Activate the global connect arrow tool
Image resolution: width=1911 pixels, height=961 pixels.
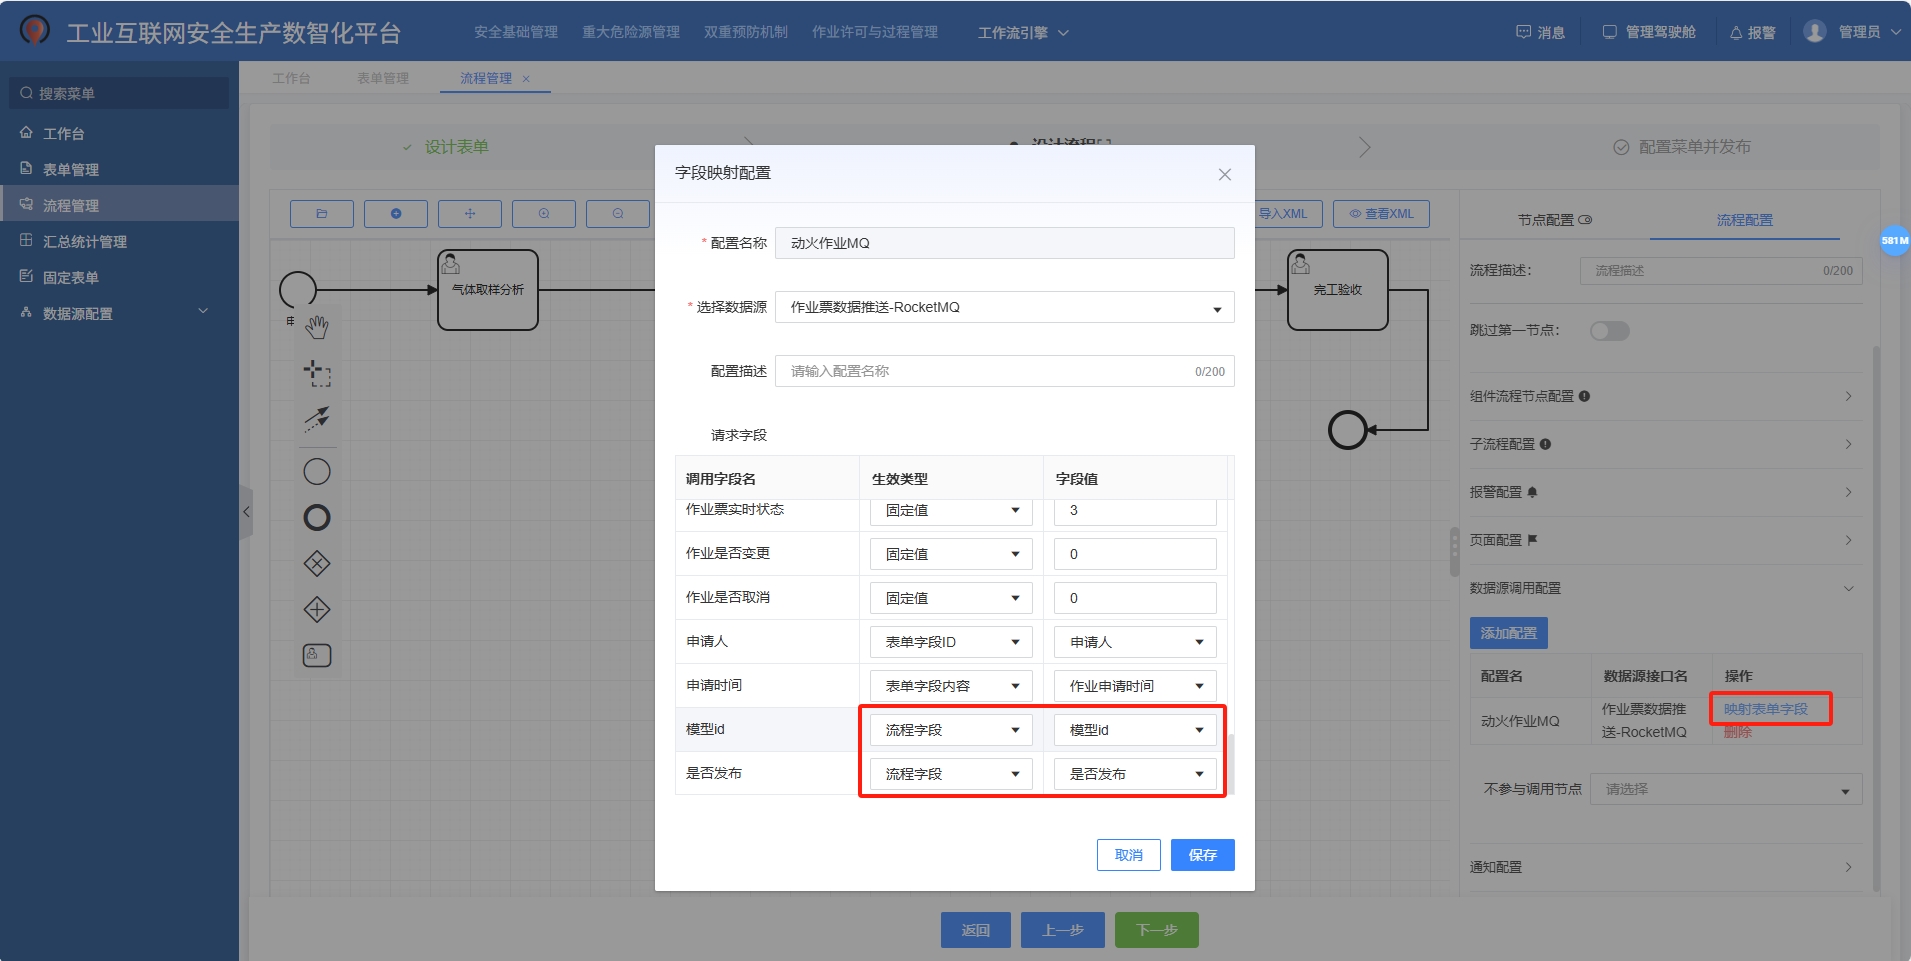pyautogui.click(x=317, y=419)
